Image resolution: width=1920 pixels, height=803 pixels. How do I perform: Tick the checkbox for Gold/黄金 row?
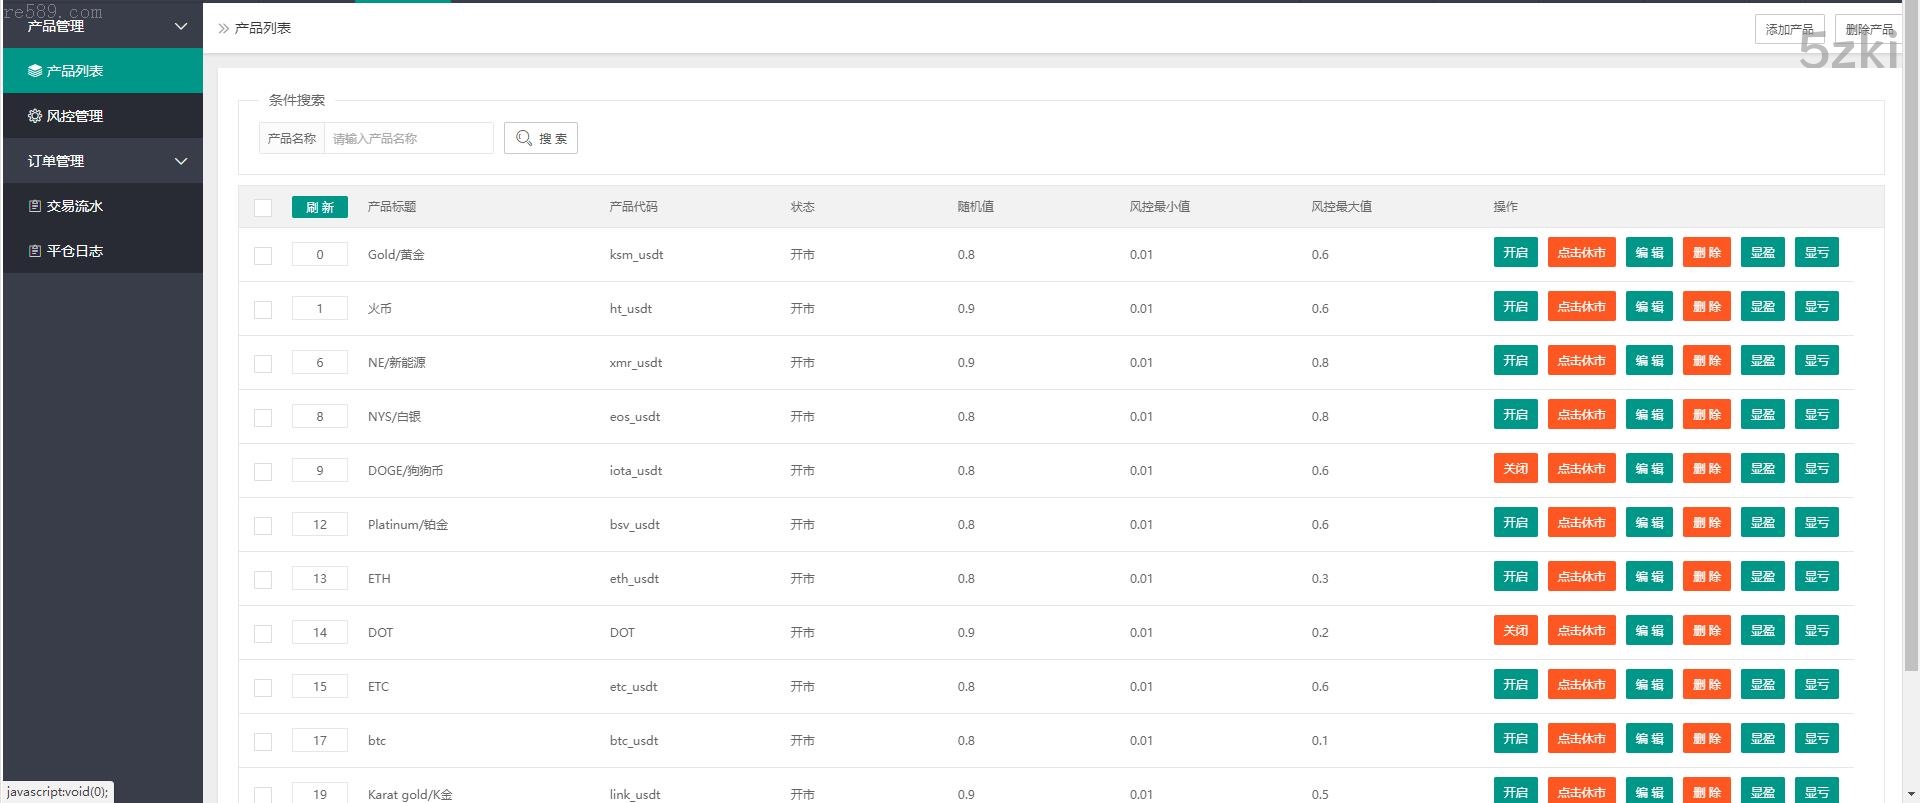click(263, 256)
